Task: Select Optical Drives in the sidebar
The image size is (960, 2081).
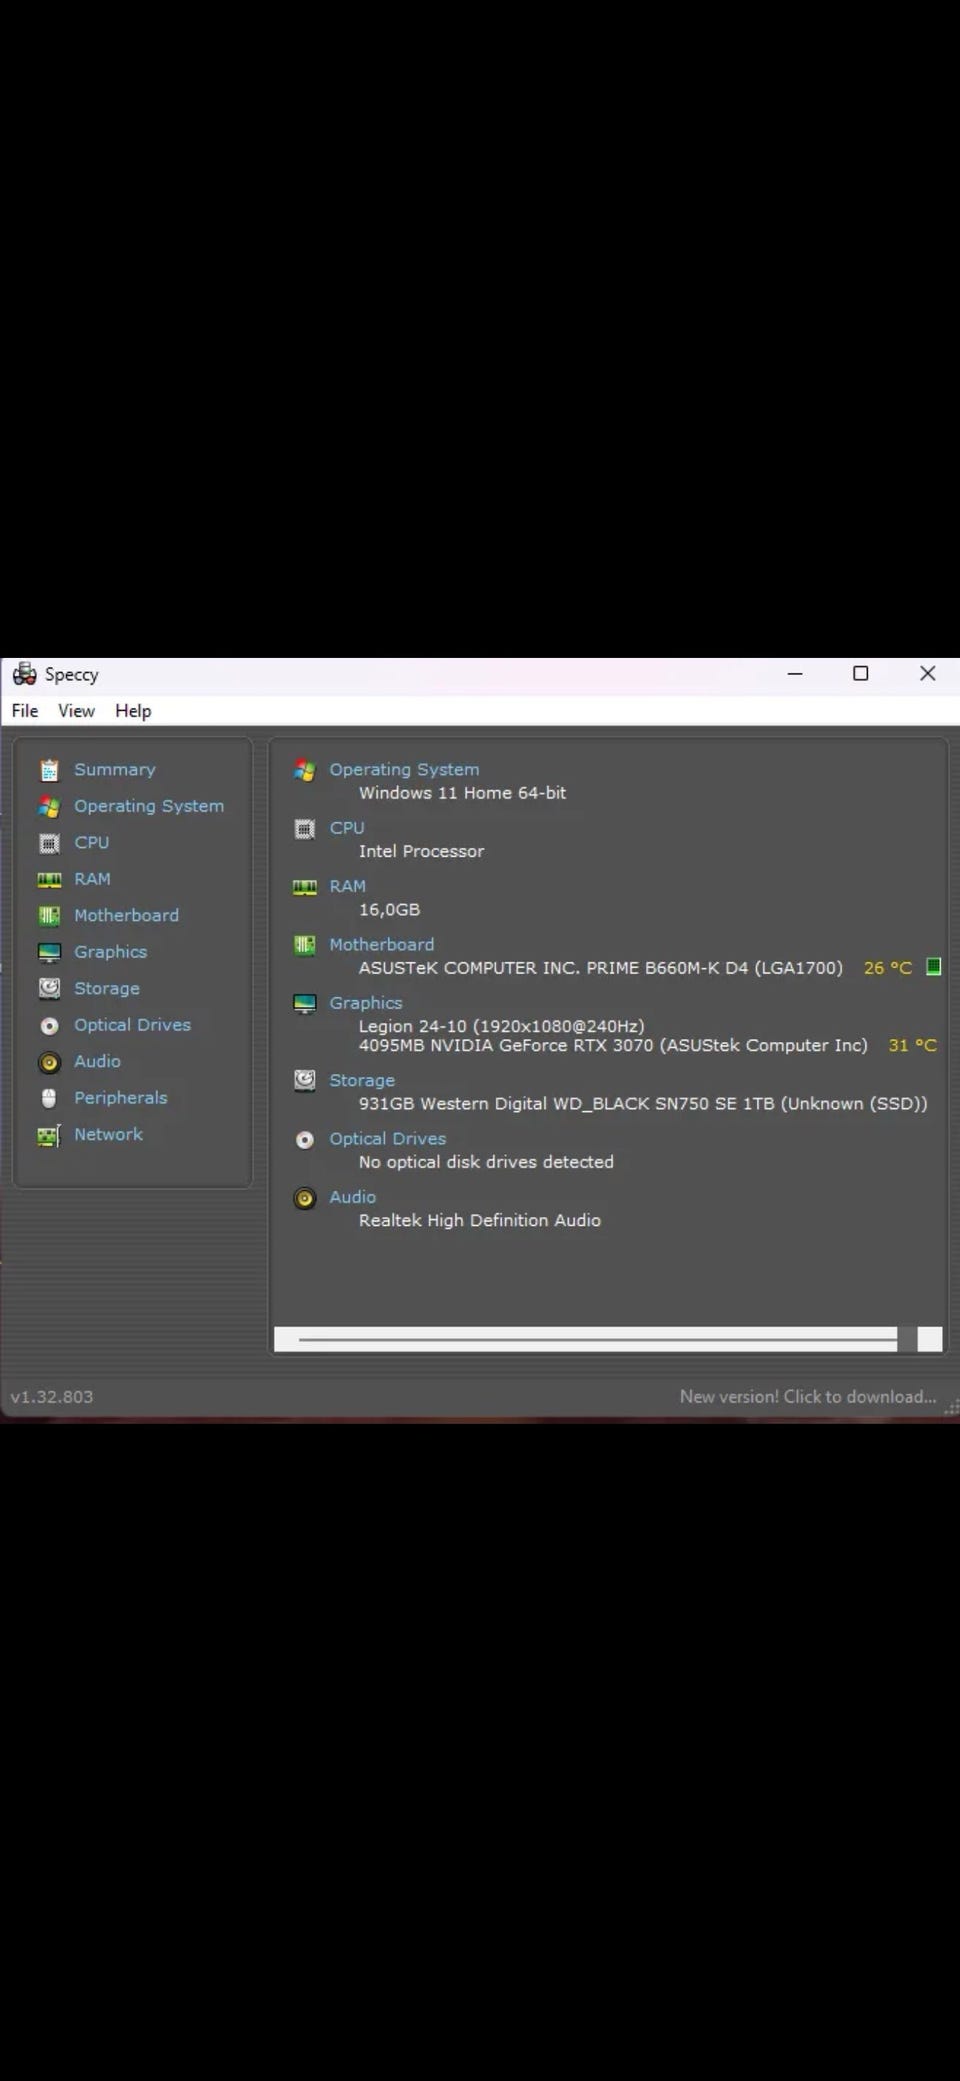Action: pyautogui.click(x=132, y=1025)
